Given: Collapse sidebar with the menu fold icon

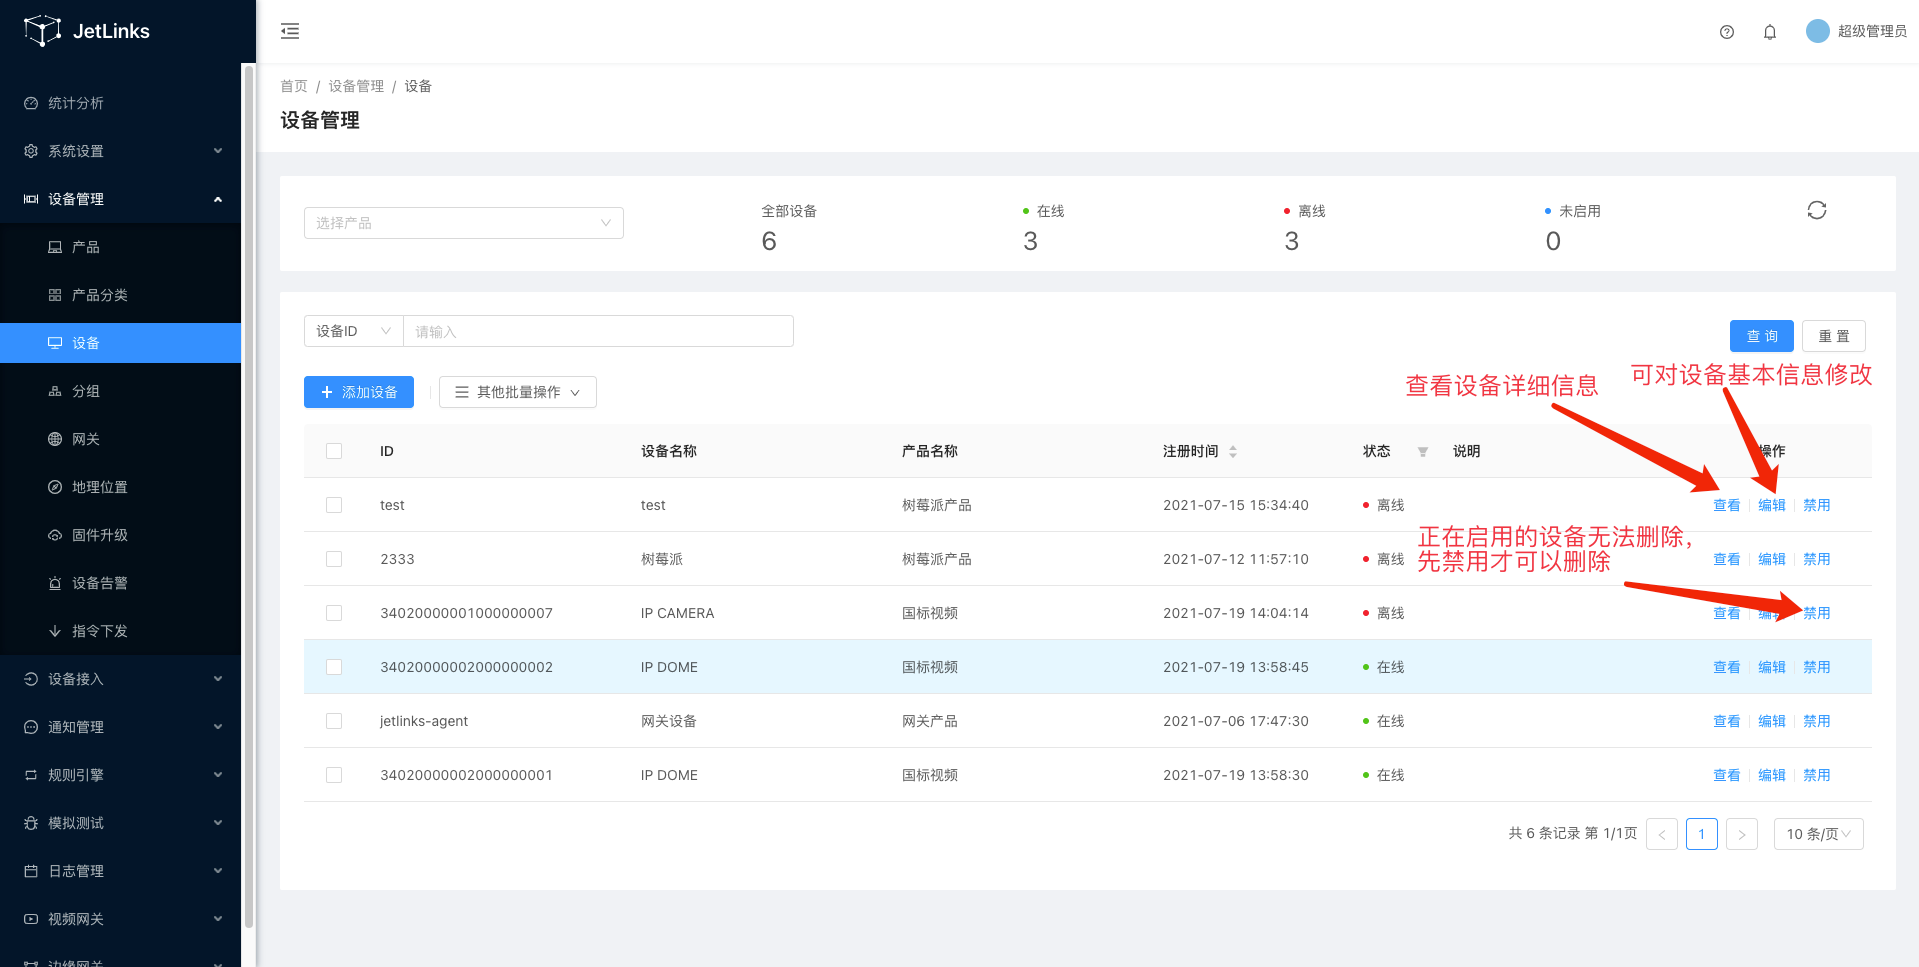Looking at the screenshot, I should 290,31.
